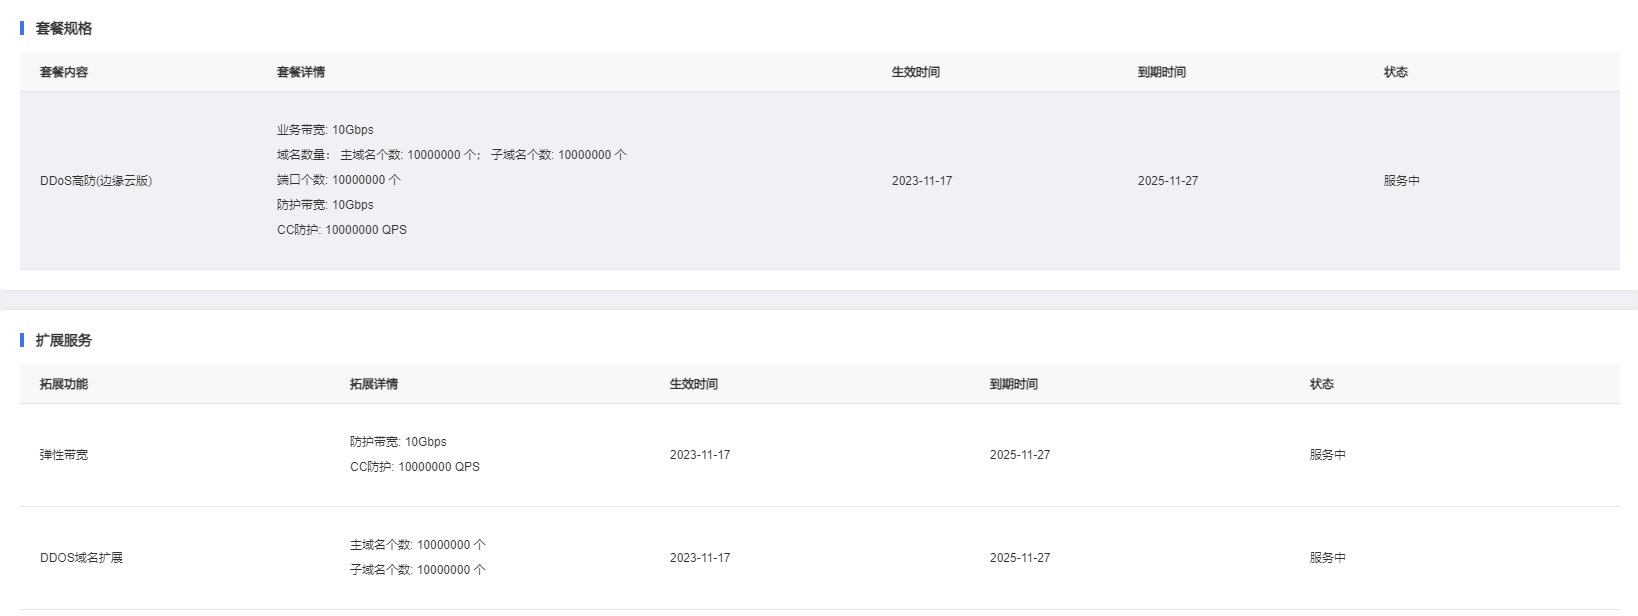Click 子域名个数 line in the DDOS域名扩展 row
Image resolution: width=1638 pixels, height=616 pixels.
coord(418,570)
